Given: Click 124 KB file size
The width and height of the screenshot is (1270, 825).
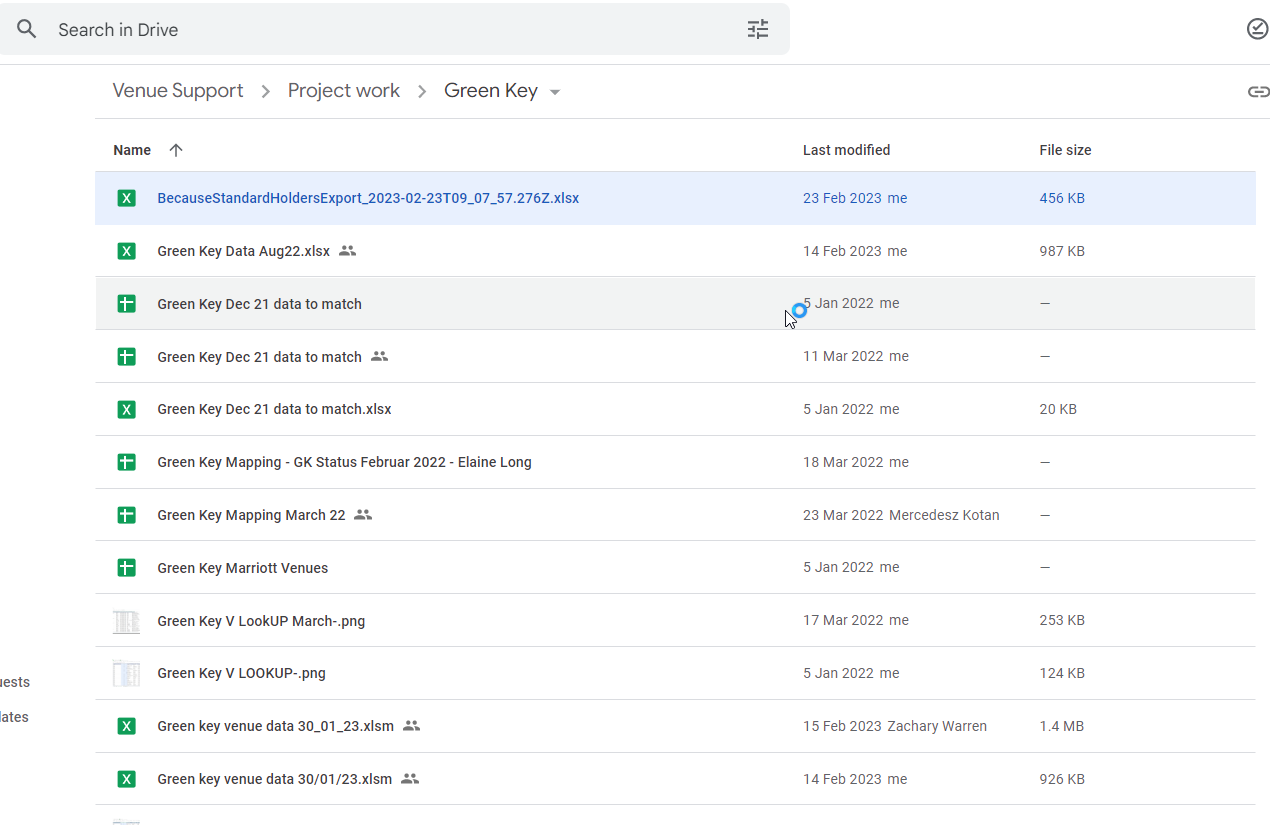Looking at the screenshot, I should 1062,673.
